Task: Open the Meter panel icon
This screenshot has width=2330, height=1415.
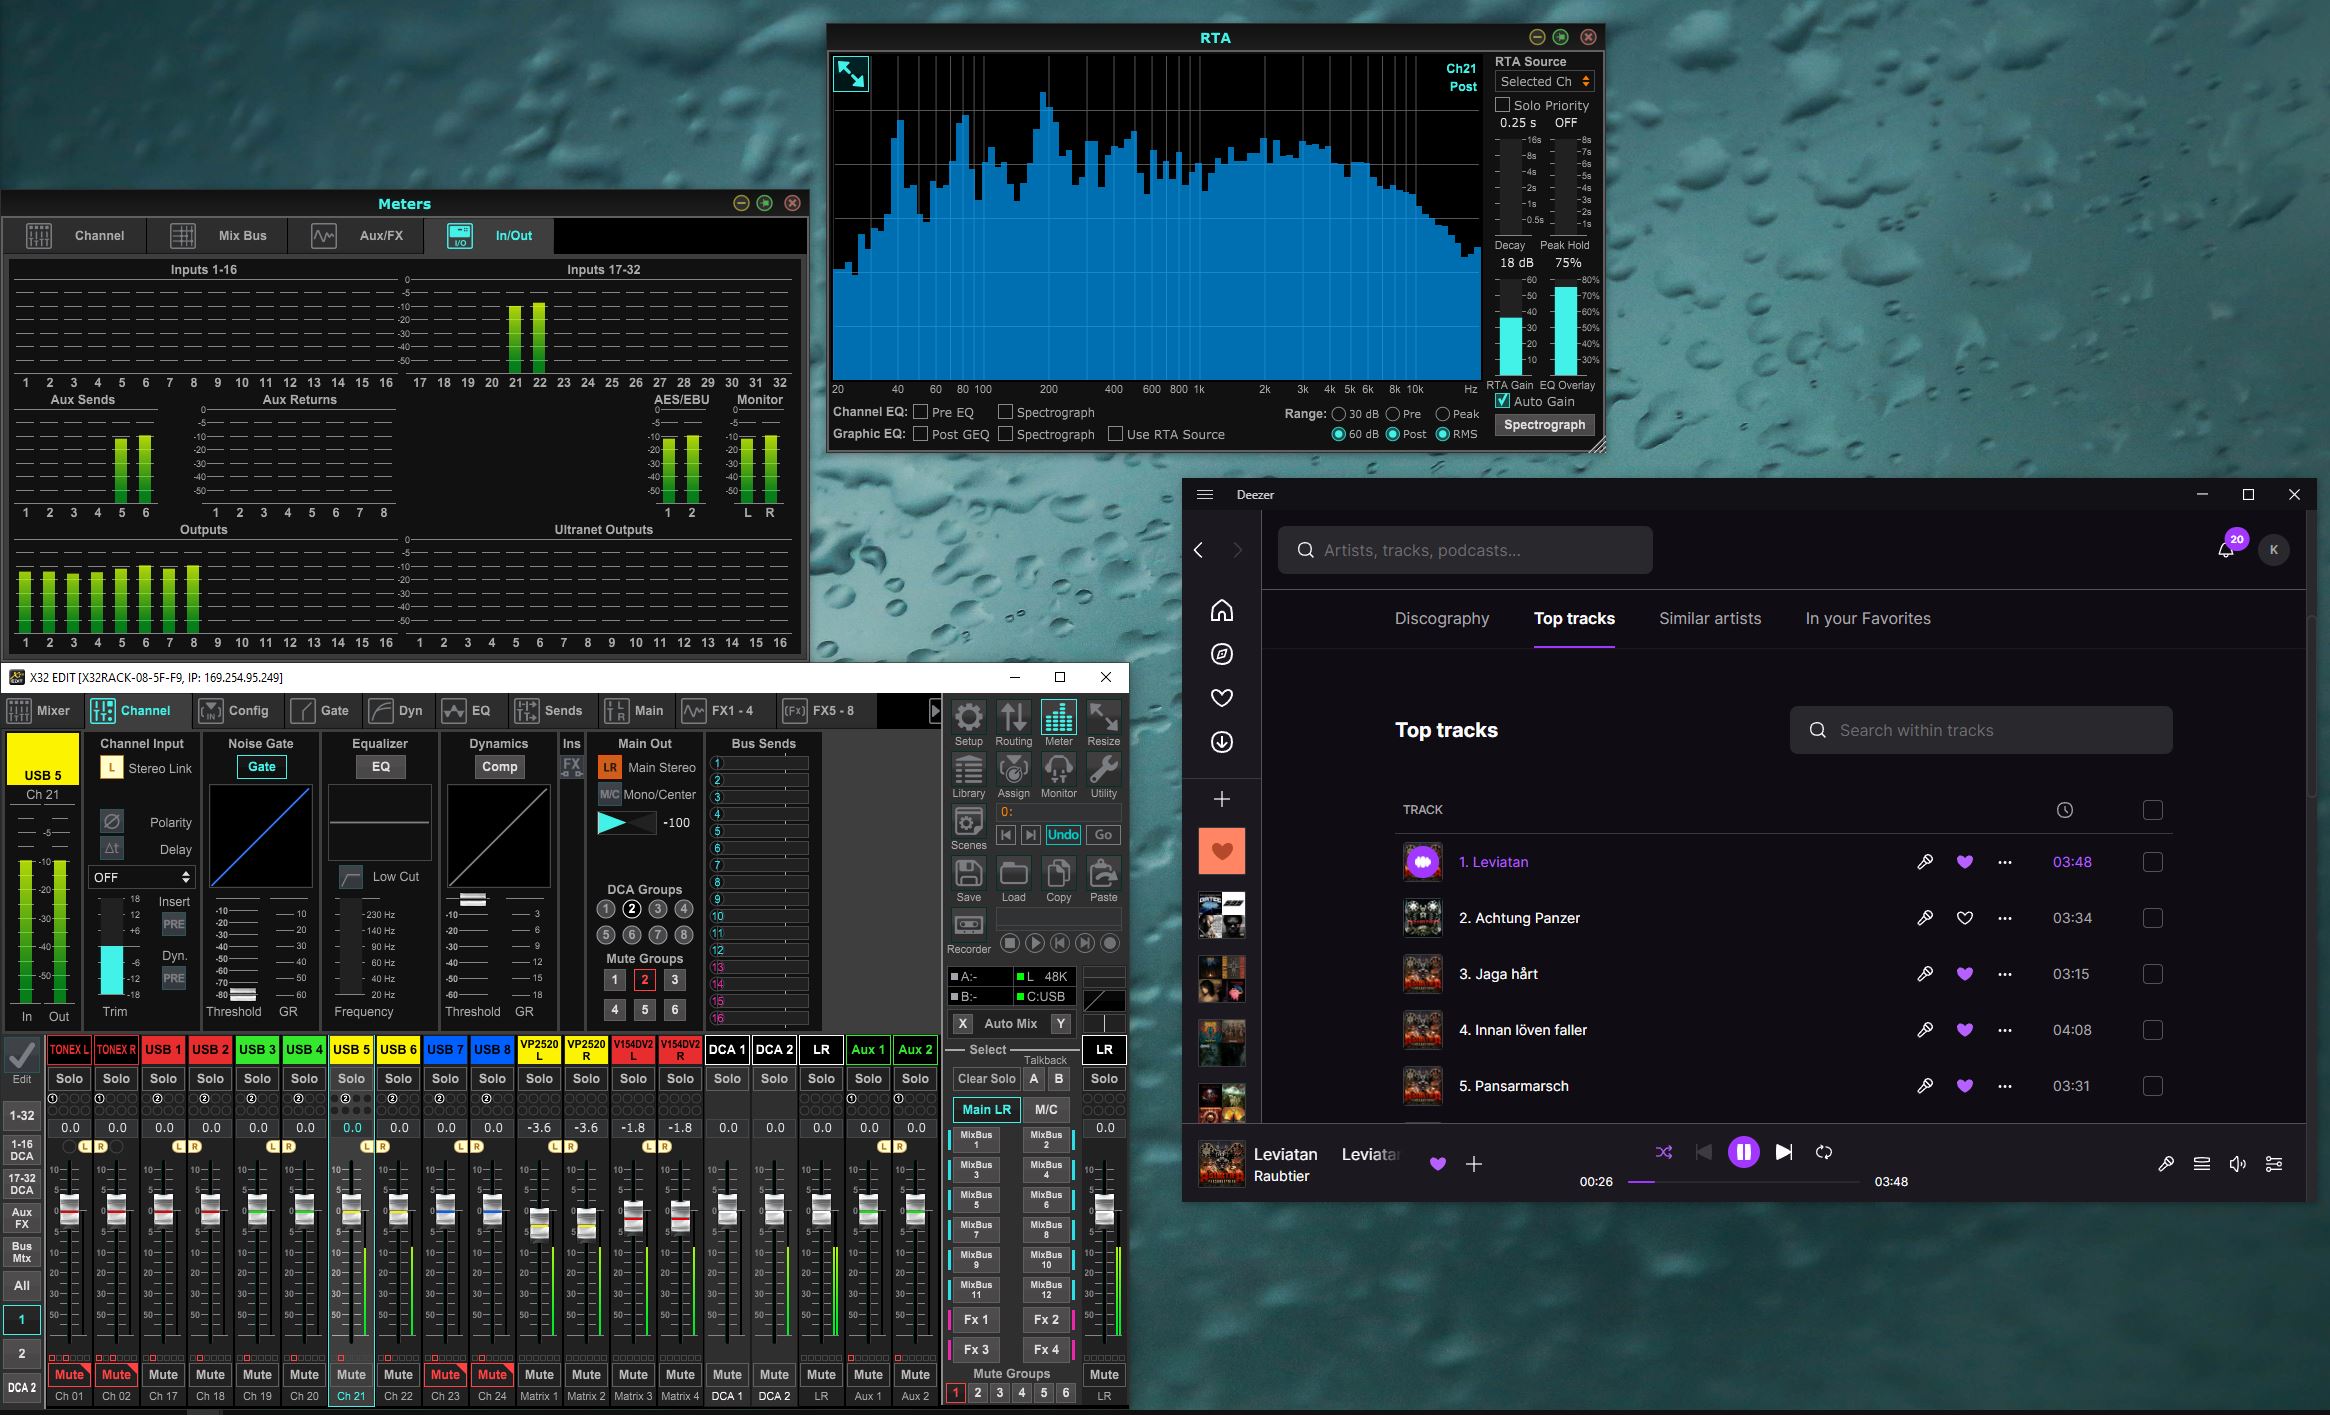Action: 1058,717
